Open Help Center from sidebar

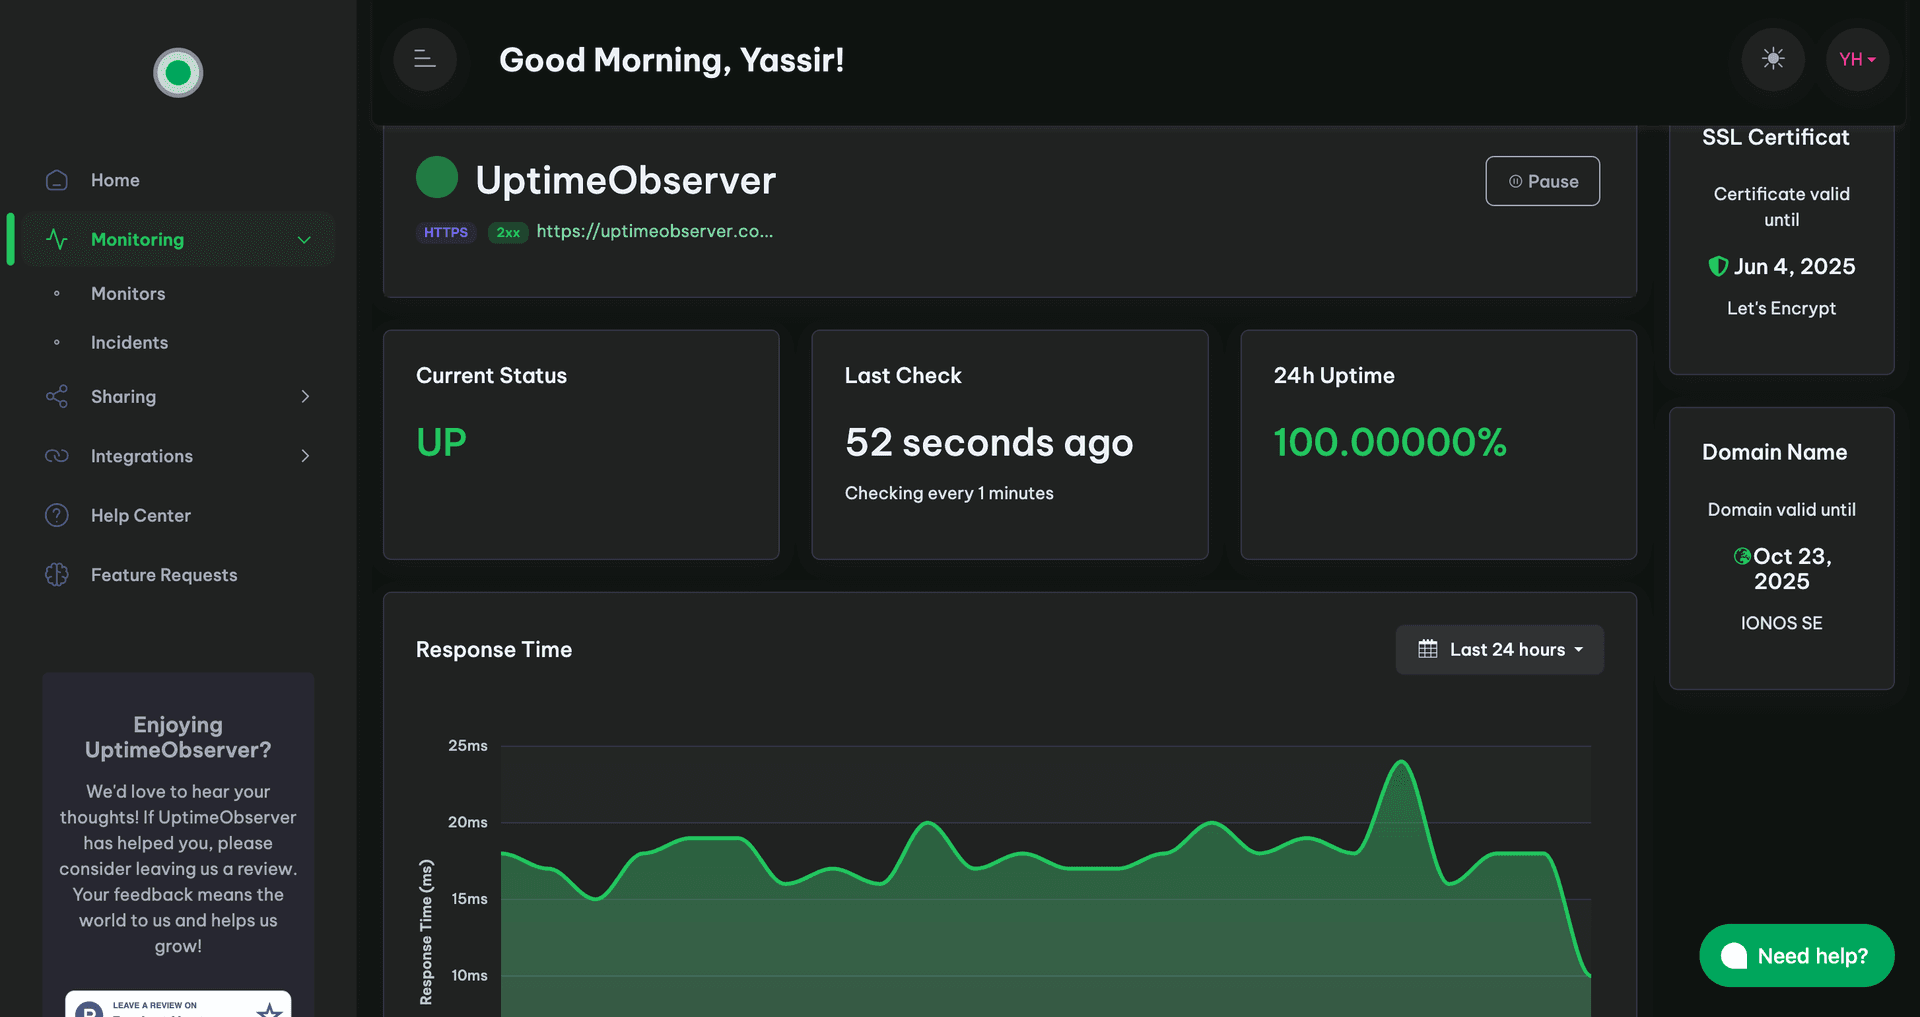[141, 516]
